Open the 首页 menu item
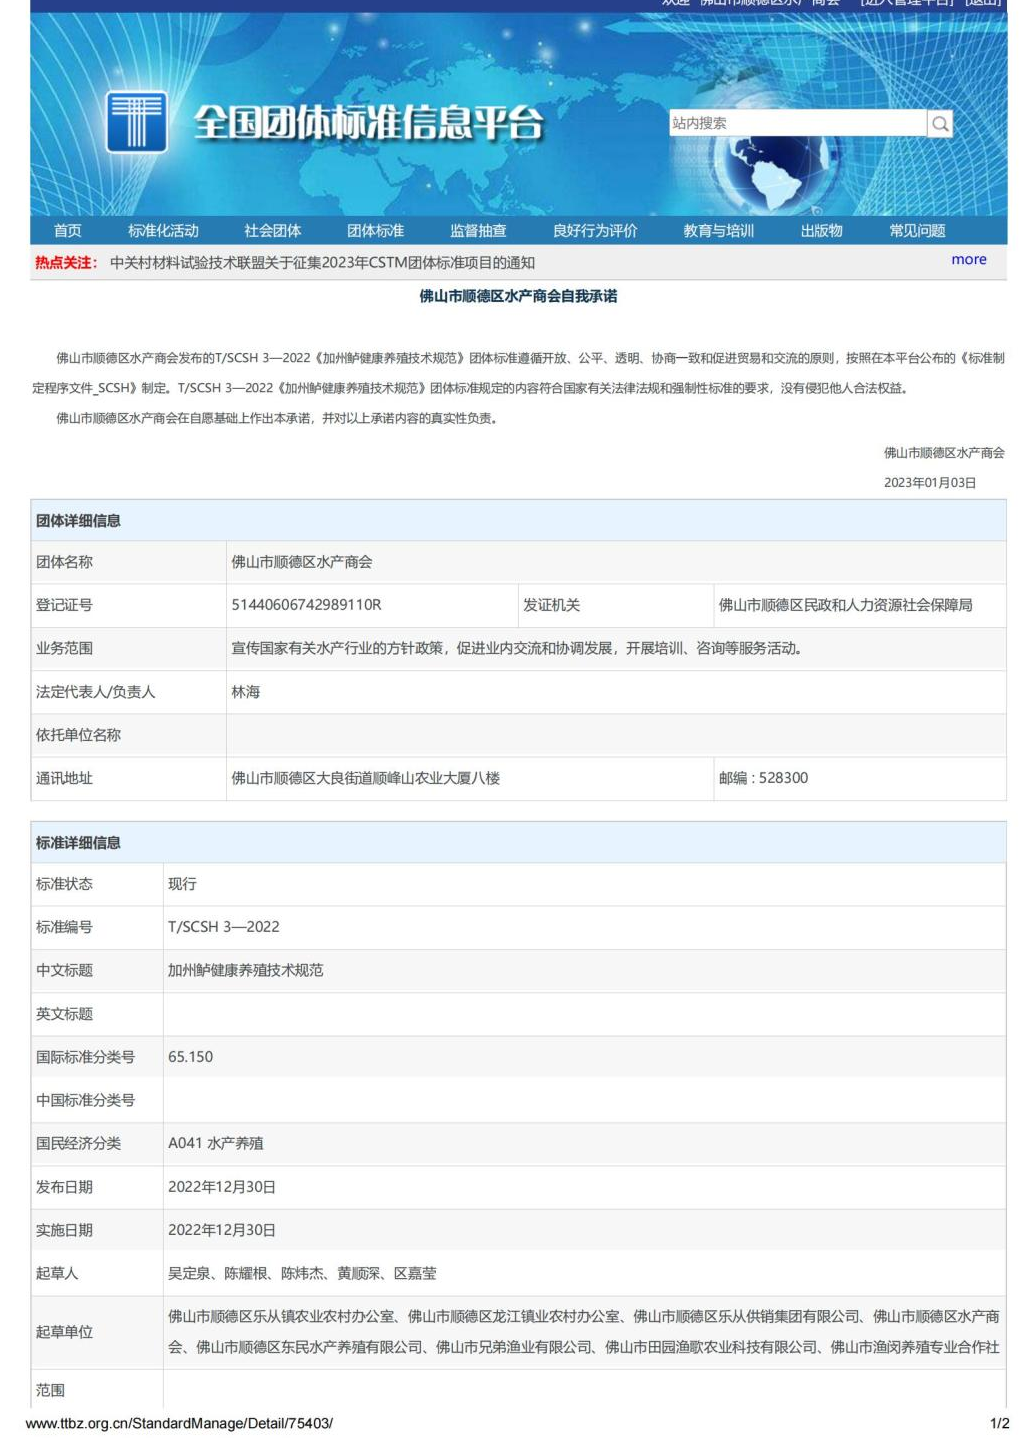The image size is (1020, 1445). coord(68,231)
